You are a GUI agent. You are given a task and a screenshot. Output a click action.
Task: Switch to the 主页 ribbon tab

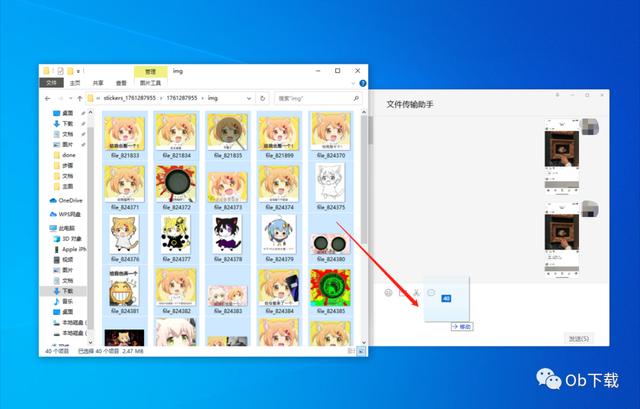[75, 83]
